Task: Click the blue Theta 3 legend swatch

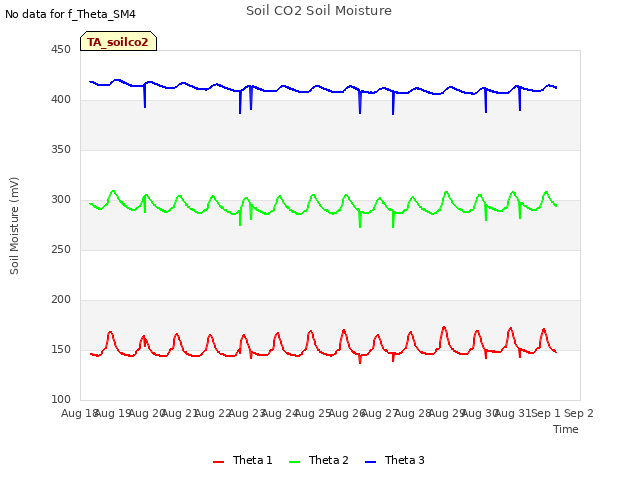Action: [370, 462]
